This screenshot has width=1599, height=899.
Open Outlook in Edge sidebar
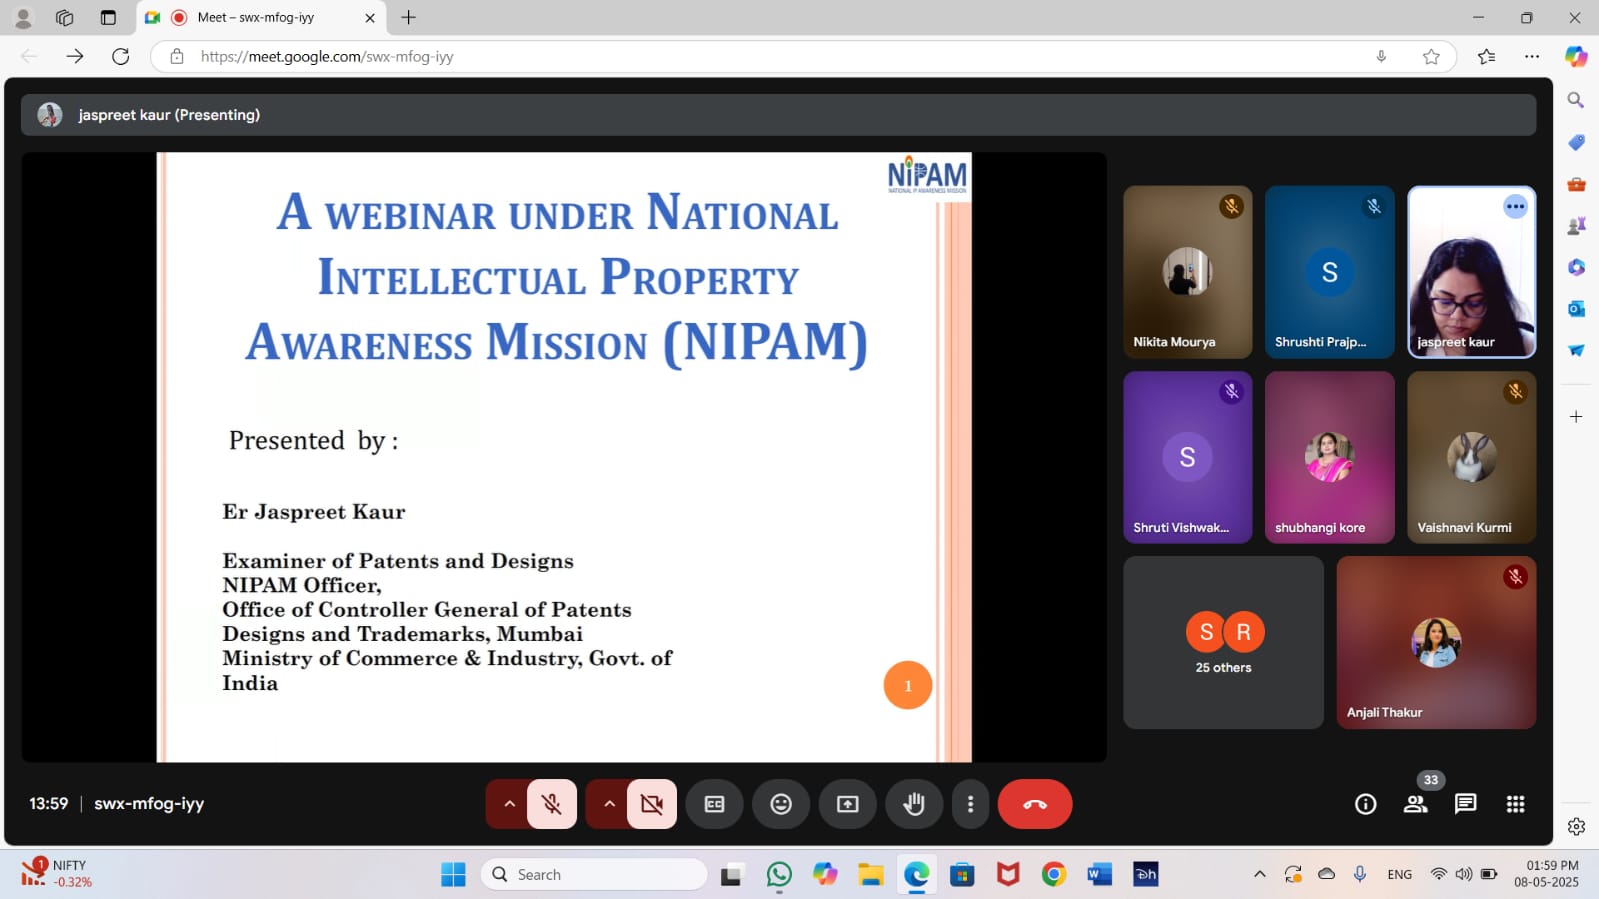(1576, 309)
